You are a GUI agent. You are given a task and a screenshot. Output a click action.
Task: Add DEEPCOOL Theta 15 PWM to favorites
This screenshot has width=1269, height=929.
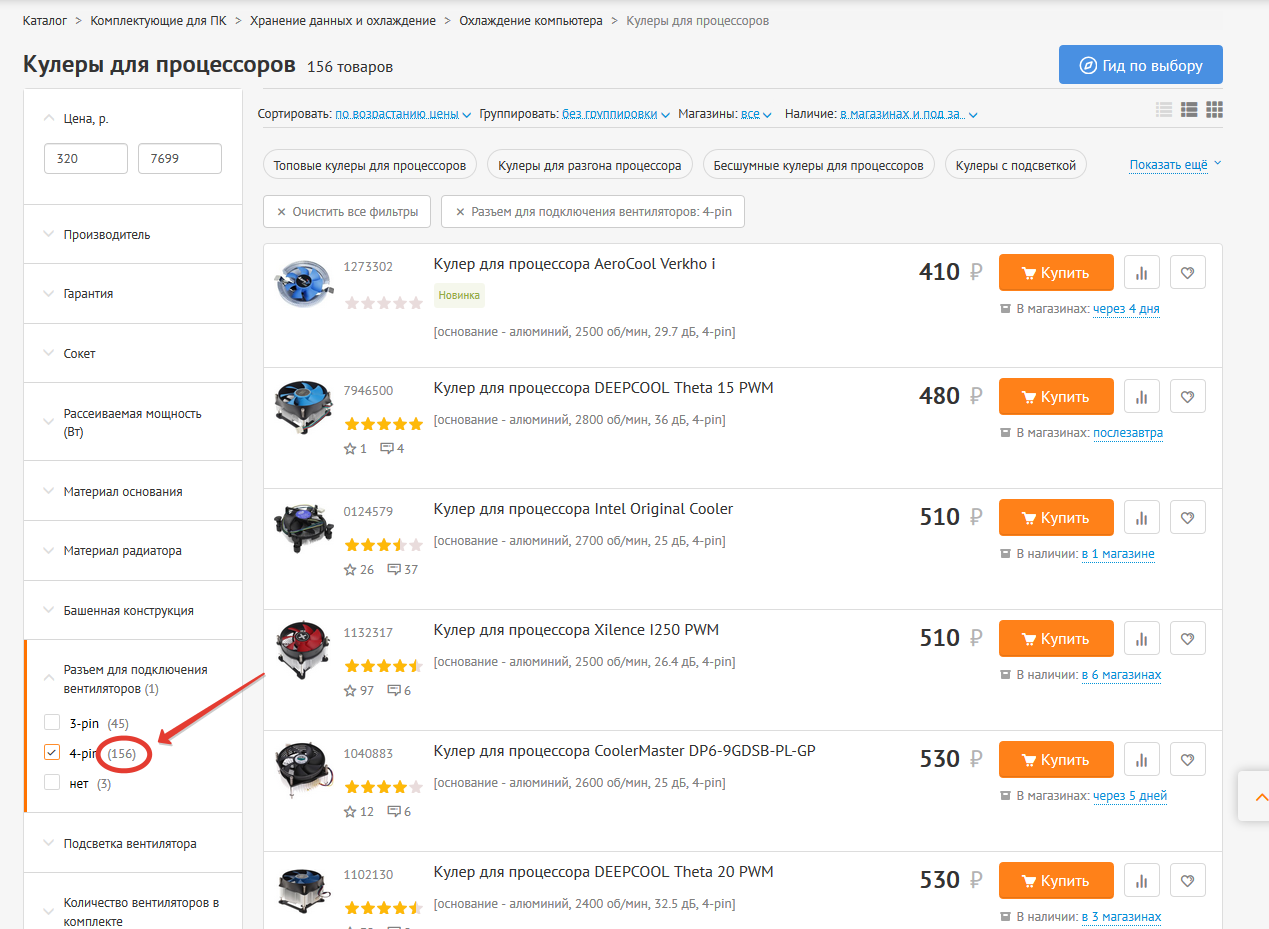tap(1187, 396)
